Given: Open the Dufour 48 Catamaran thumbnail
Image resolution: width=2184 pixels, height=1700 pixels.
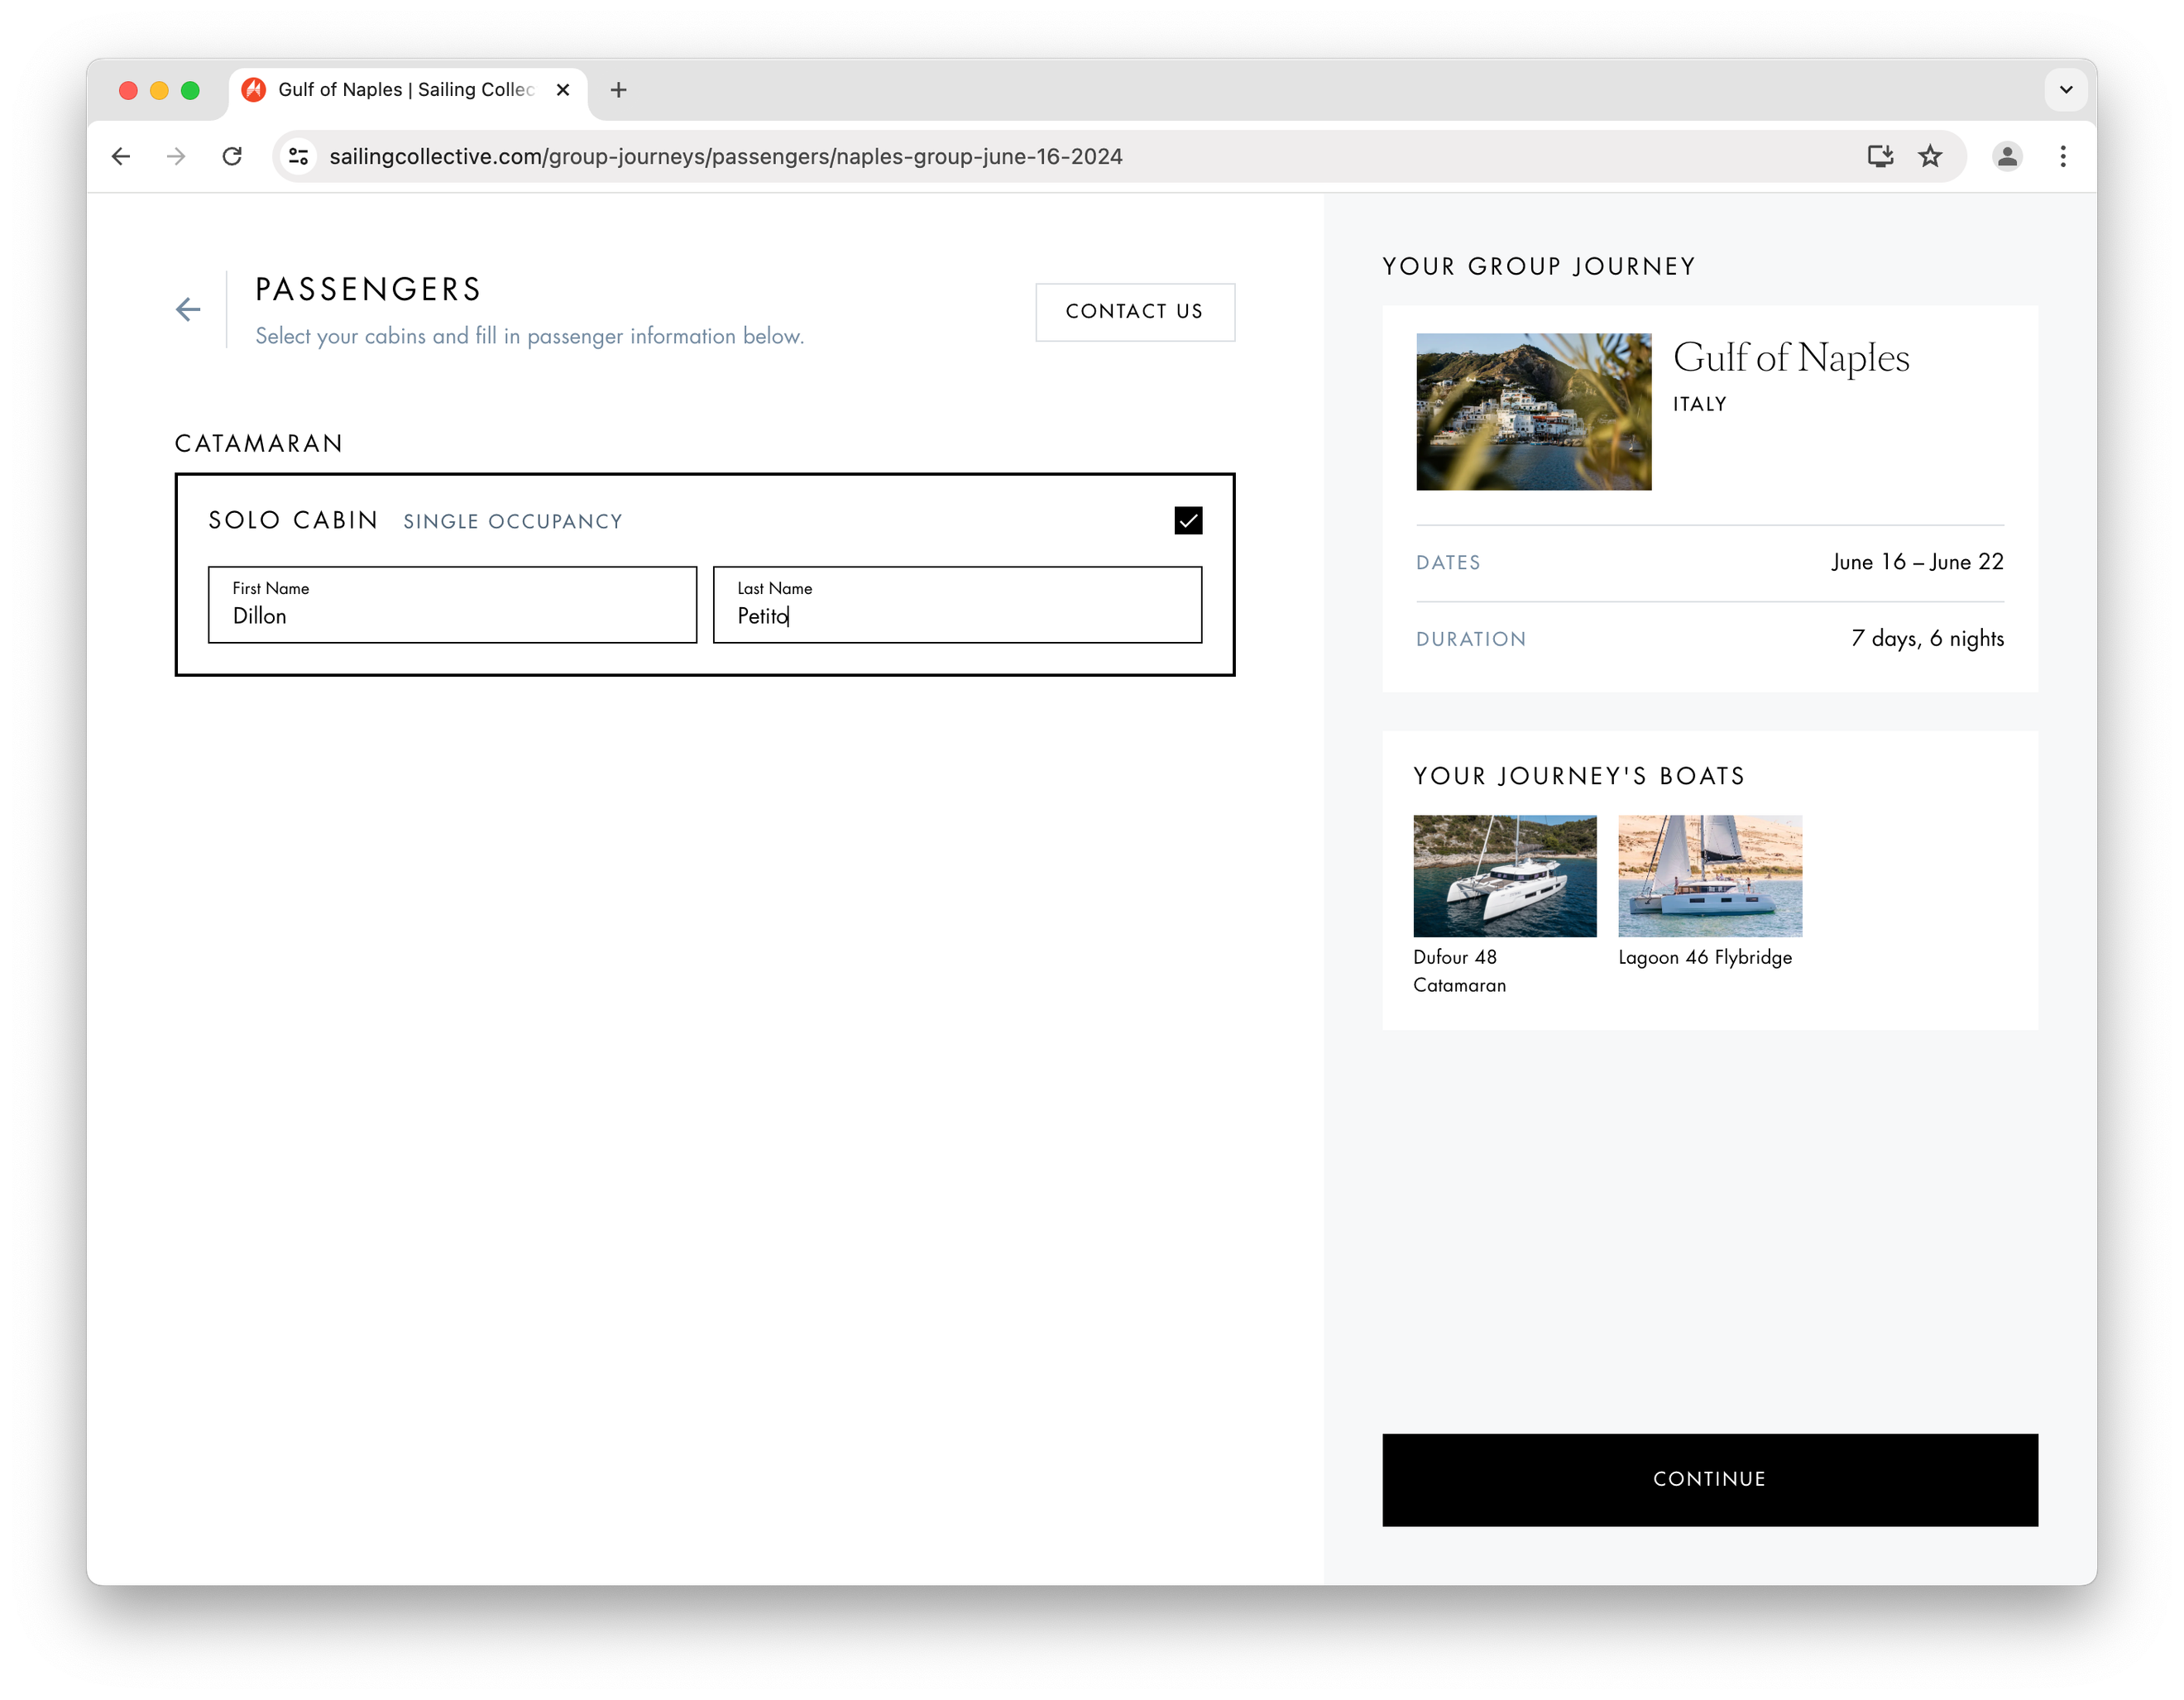Looking at the screenshot, I should click(x=1504, y=876).
